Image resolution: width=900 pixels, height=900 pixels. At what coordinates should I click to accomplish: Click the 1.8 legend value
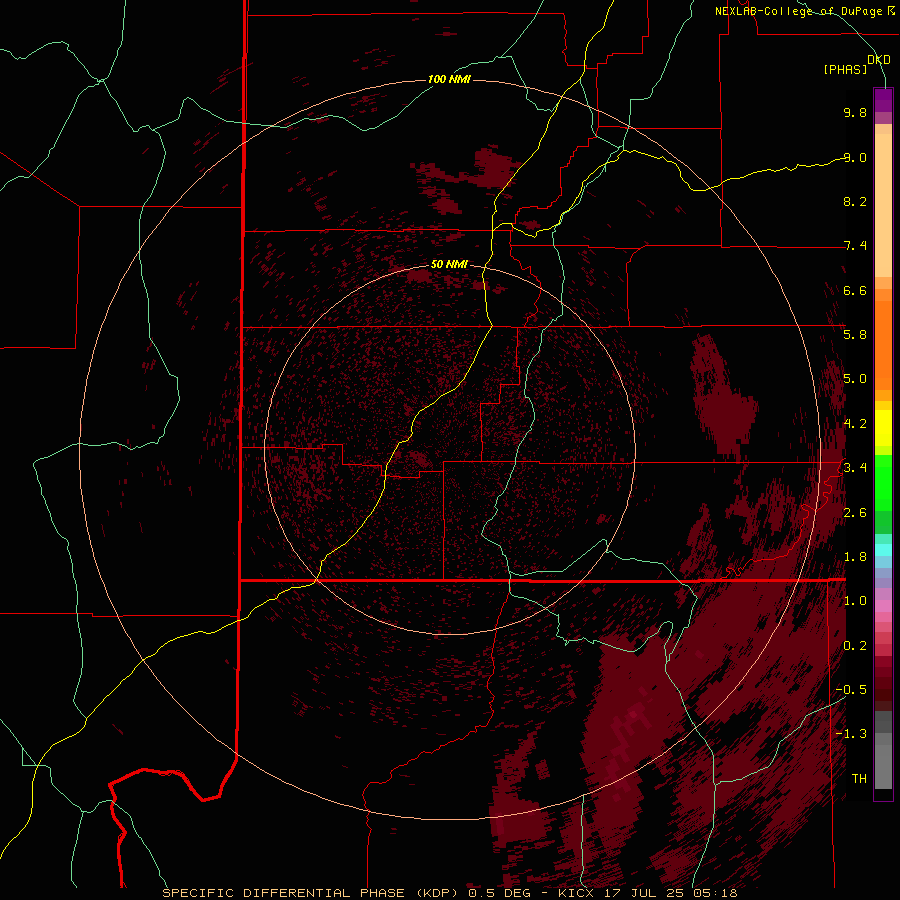[855, 557]
